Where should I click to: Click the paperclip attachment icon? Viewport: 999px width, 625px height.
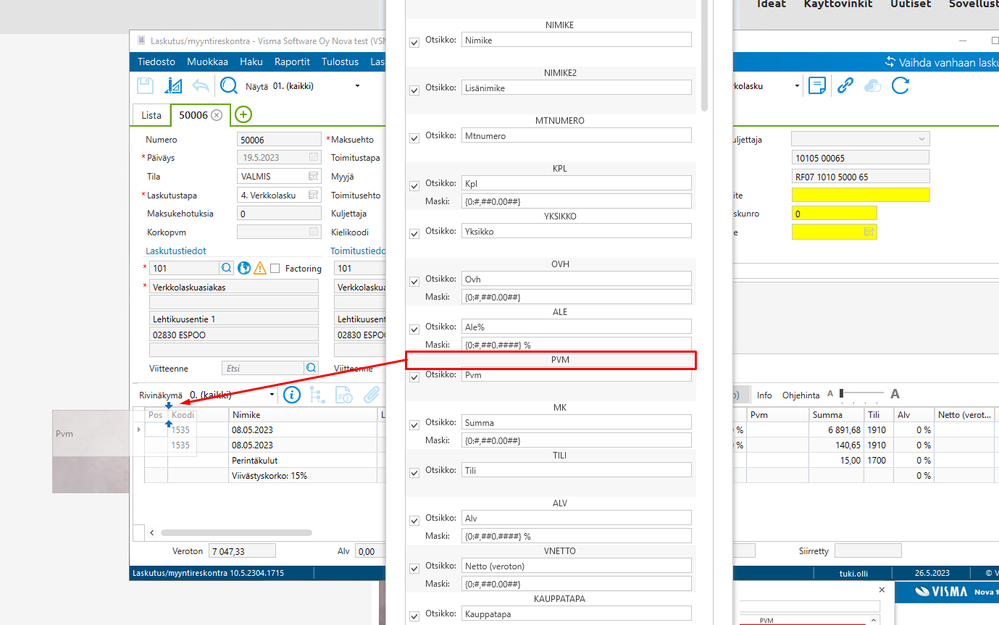point(371,395)
